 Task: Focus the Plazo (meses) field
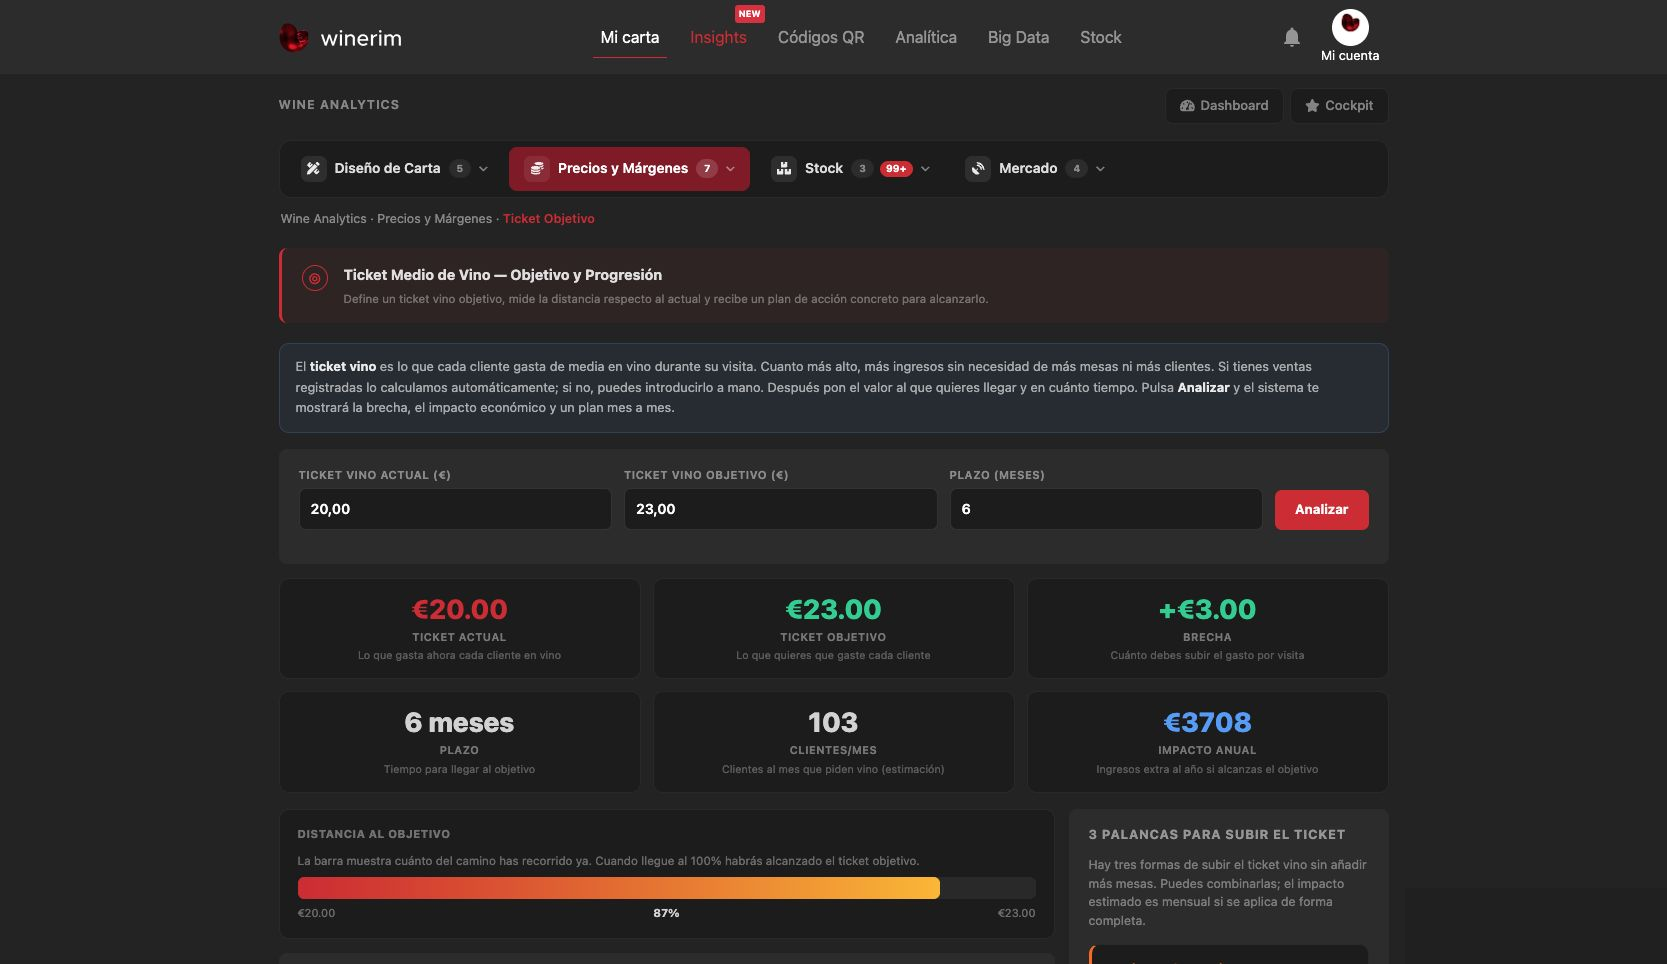(1106, 509)
